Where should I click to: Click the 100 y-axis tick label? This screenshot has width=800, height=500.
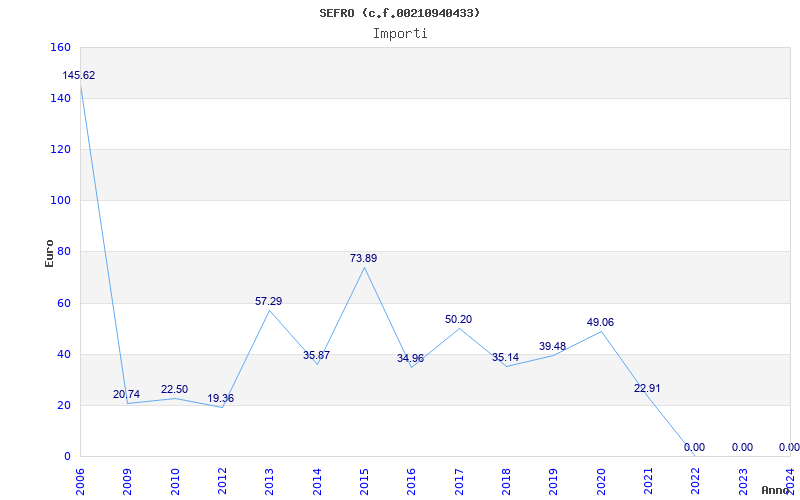60,201
